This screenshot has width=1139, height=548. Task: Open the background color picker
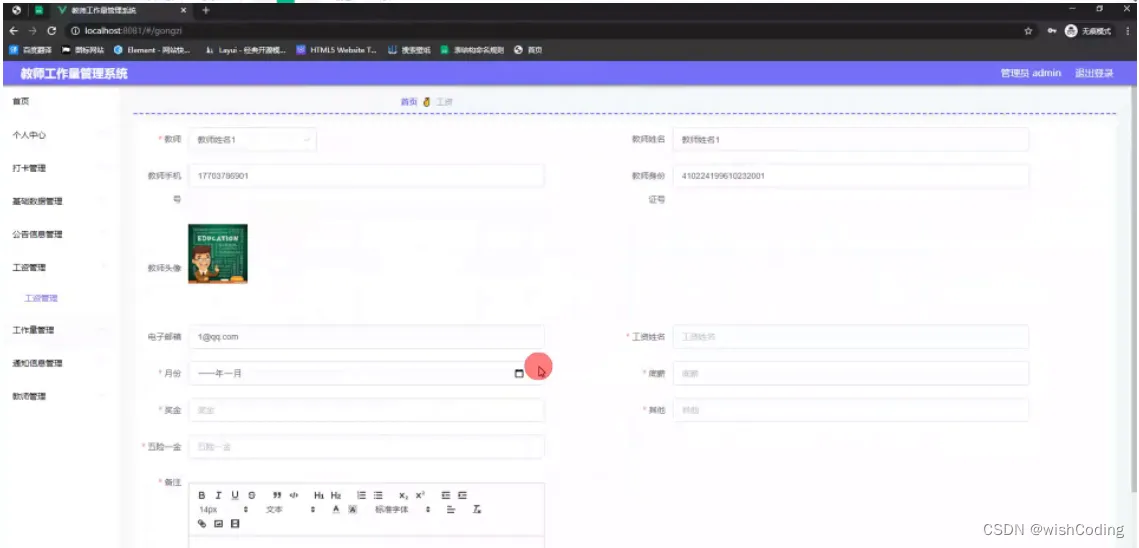352,509
